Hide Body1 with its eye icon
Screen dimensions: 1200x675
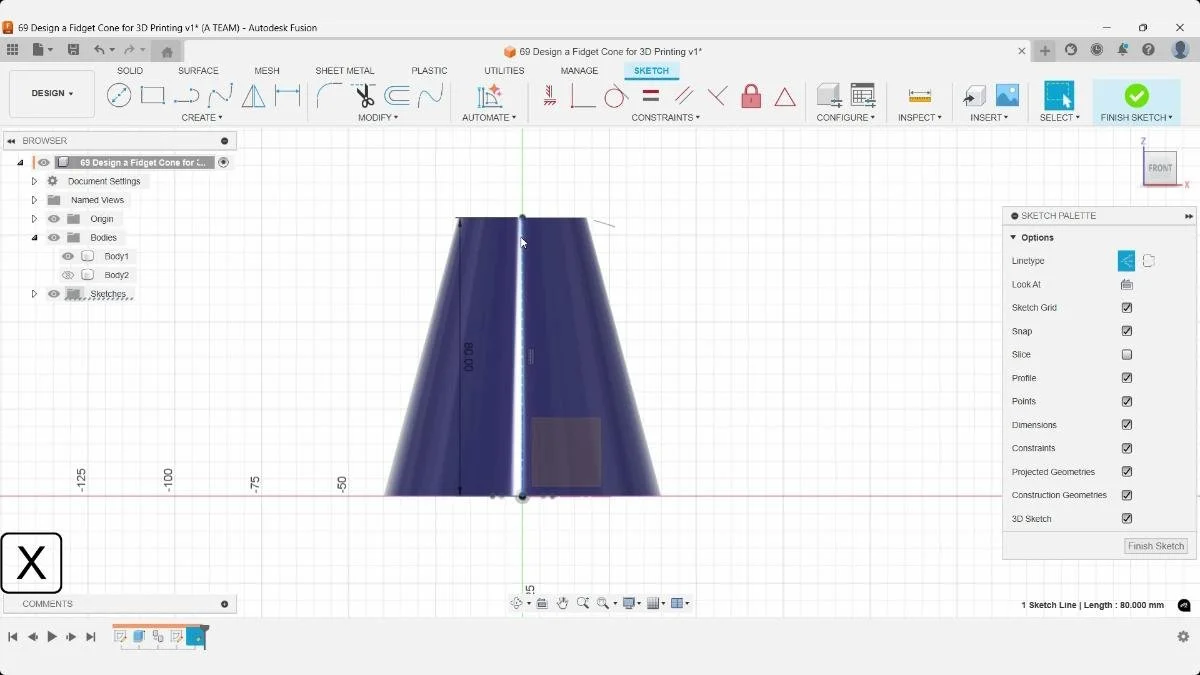(x=68, y=256)
